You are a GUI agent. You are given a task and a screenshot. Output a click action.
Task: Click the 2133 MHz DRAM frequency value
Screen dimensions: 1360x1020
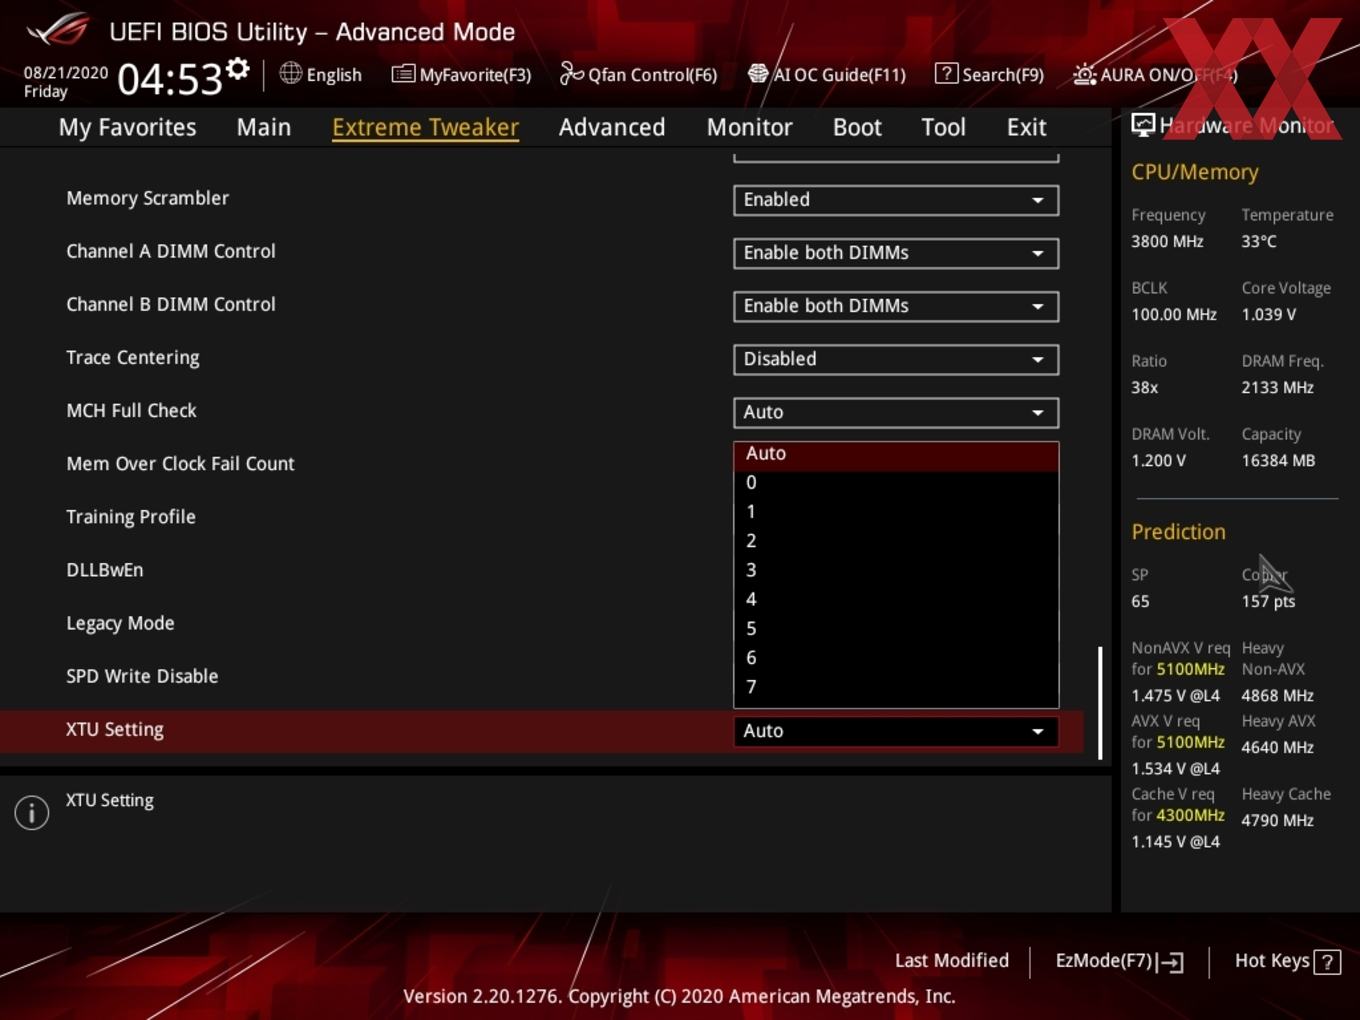(x=1277, y=387)
